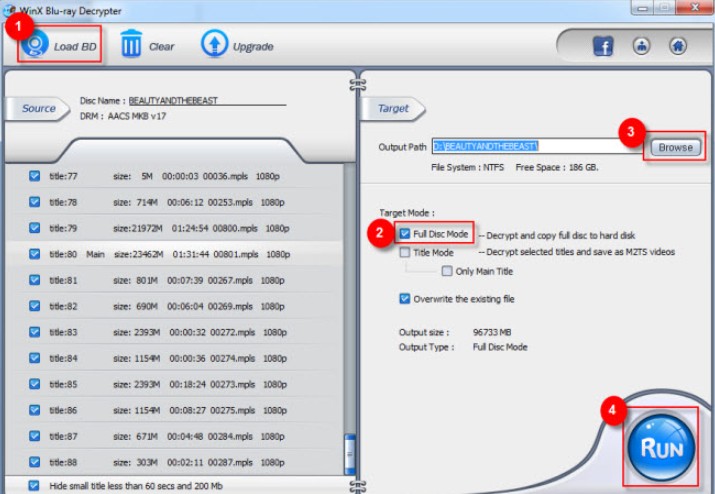The image size is (715, 494).
Task: Open the Facebook page icon
Action: click(603, 46)
